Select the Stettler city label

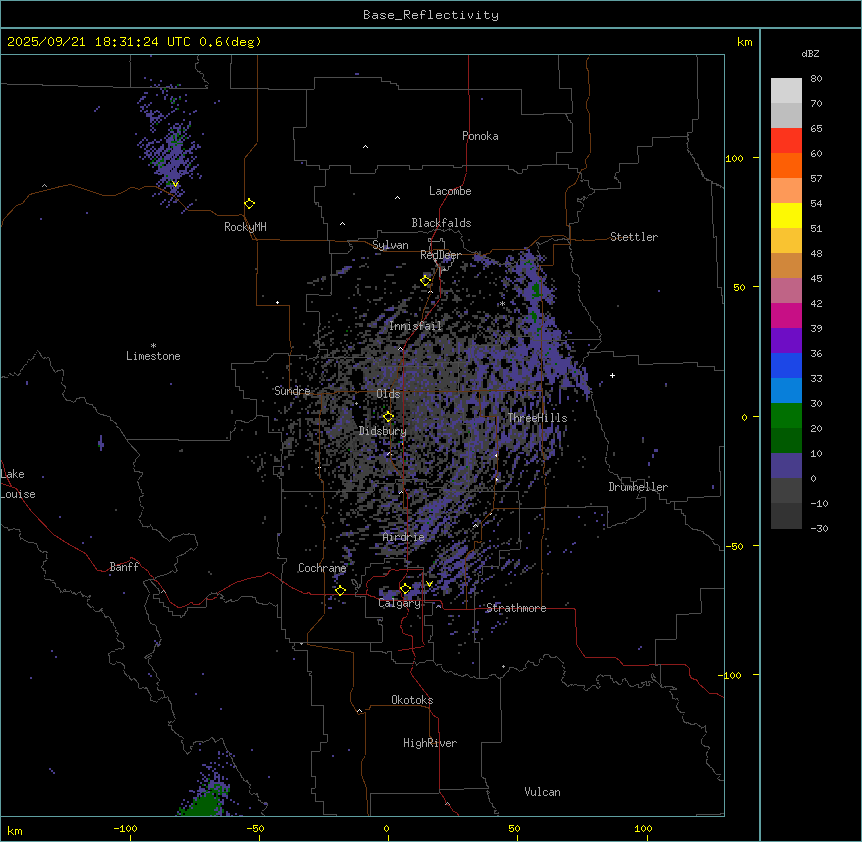pyautogui.click(x=634, y=237)
